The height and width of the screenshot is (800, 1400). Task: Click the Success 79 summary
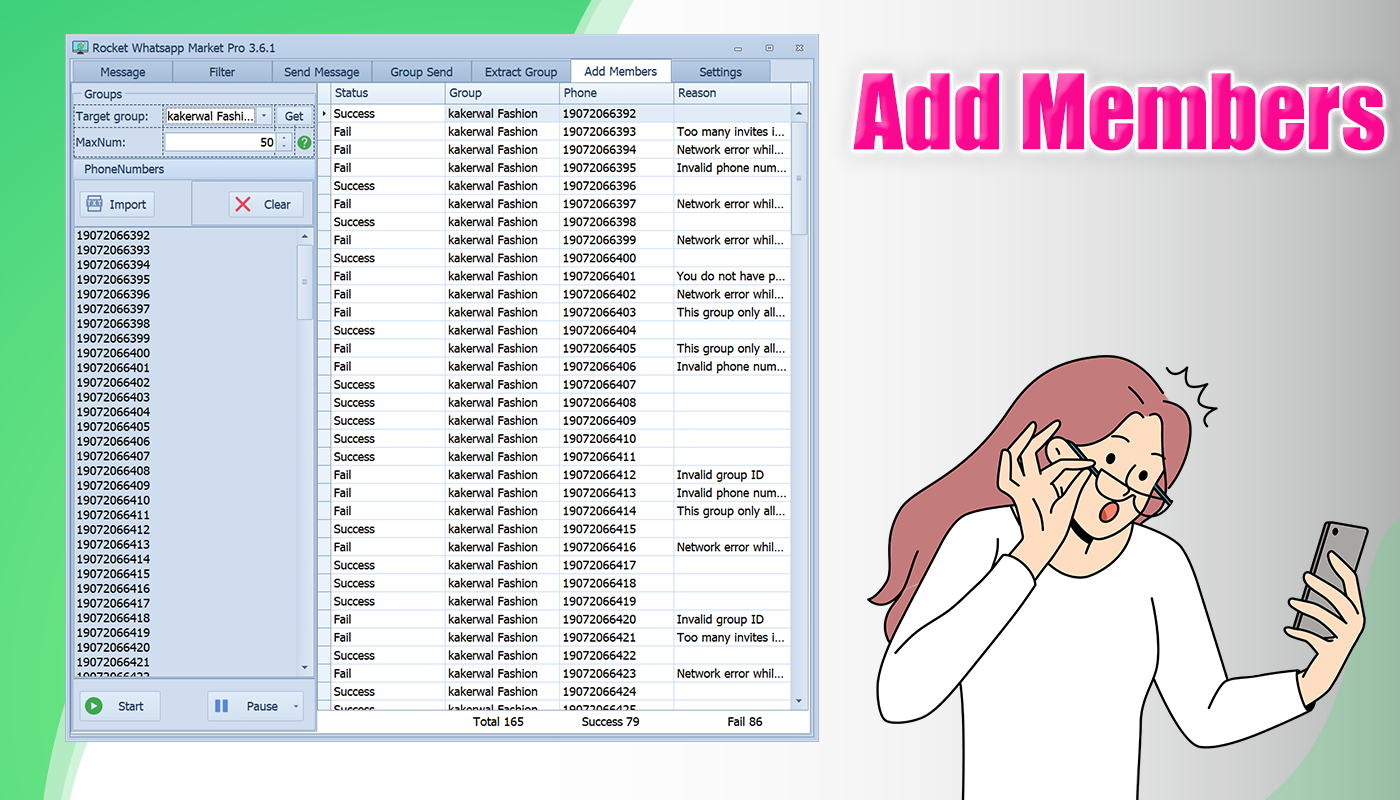[x=610, y=721]
